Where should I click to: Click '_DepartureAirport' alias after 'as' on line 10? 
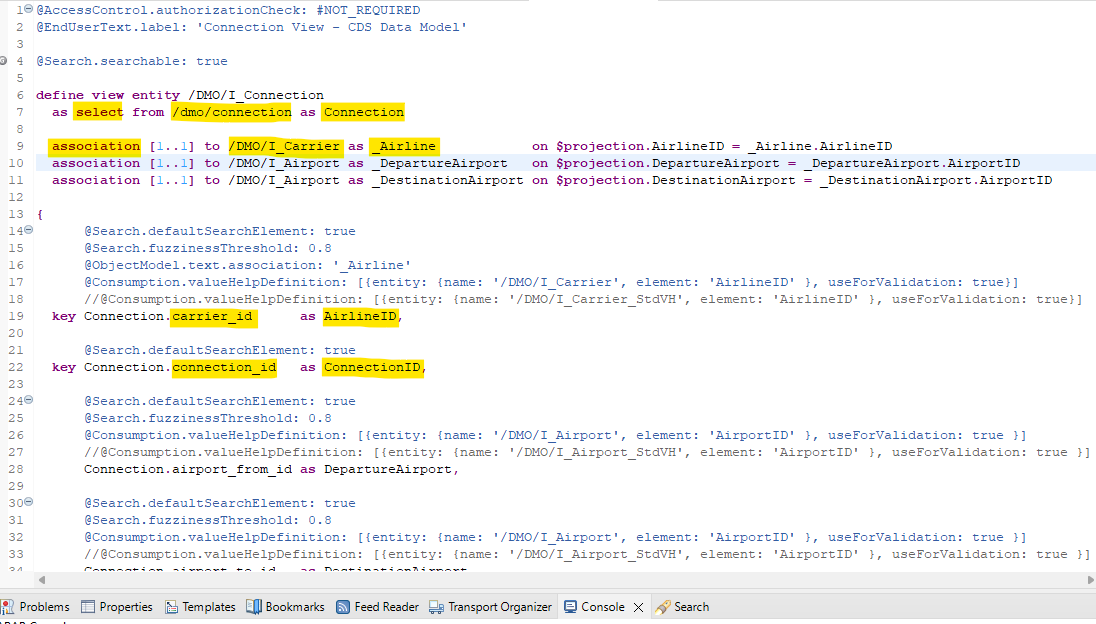440,164
